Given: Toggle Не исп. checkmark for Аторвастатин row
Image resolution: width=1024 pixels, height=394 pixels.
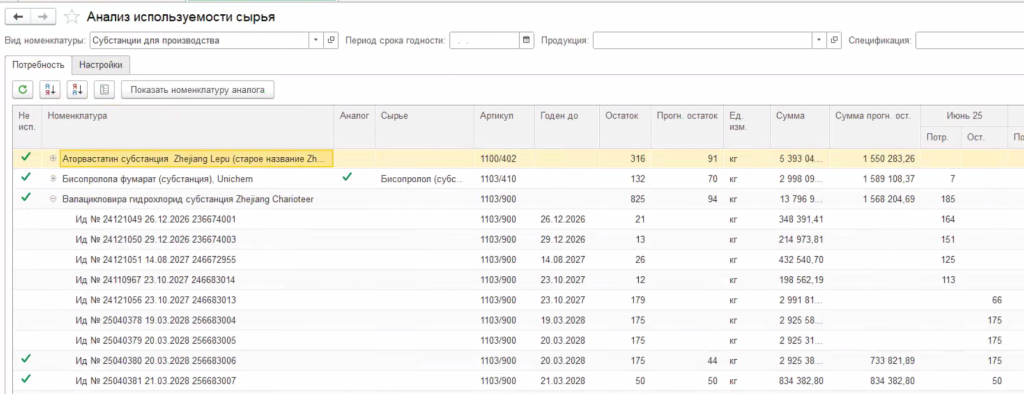Looking at the screenshot, I should point(26,157).
